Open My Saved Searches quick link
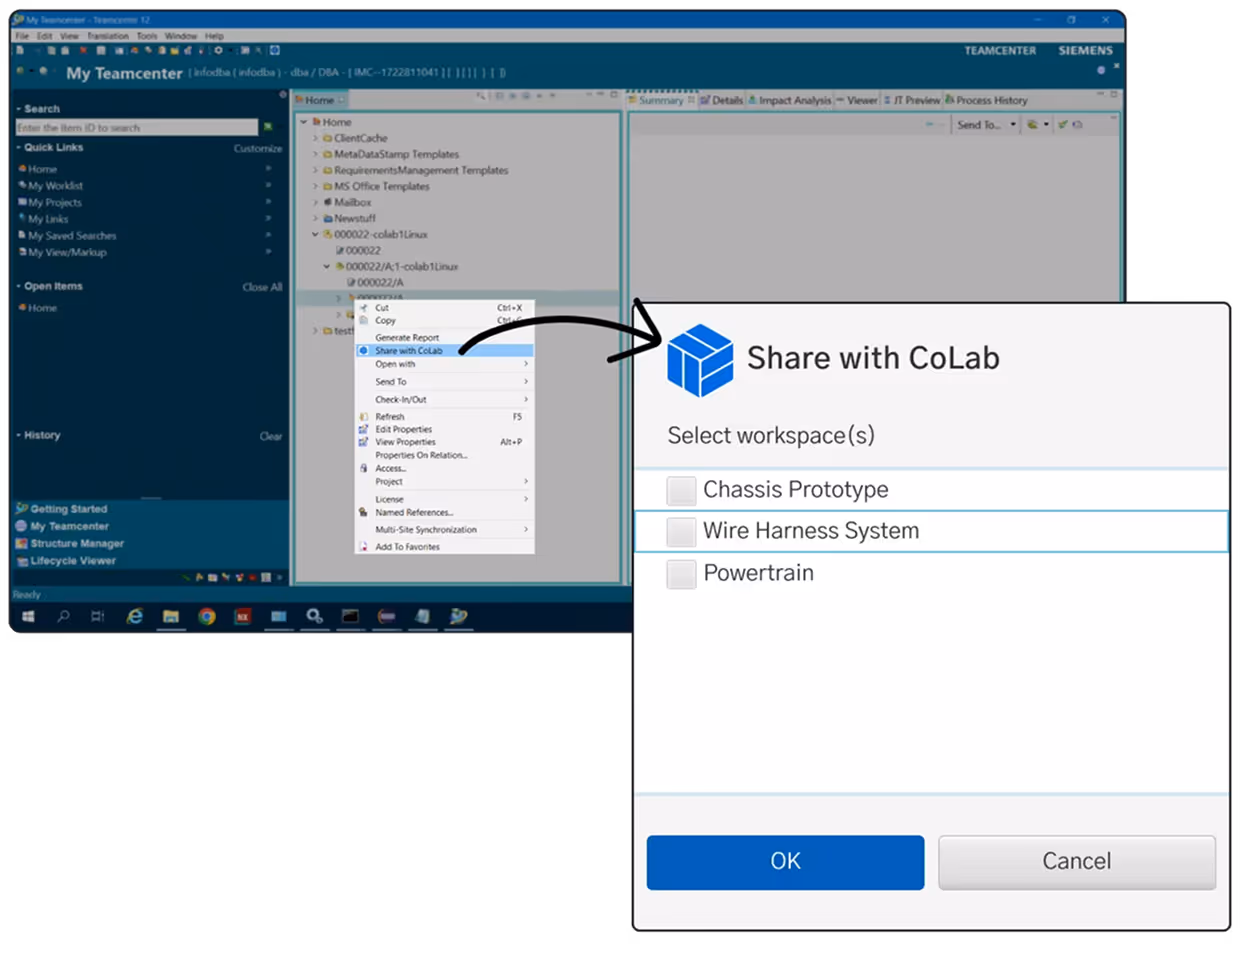Image resolution: width=1240 pixels, height=958 pixels. [x=72, y=236]
